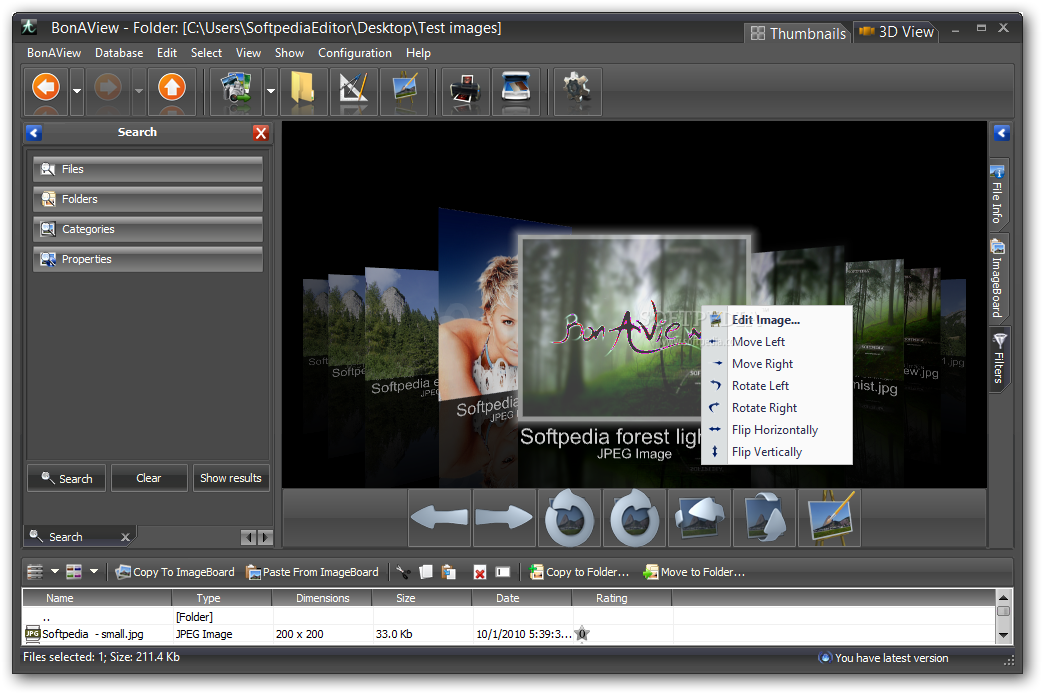
Task: Collapse the Search panel with blue arrow
Action: 34,132
